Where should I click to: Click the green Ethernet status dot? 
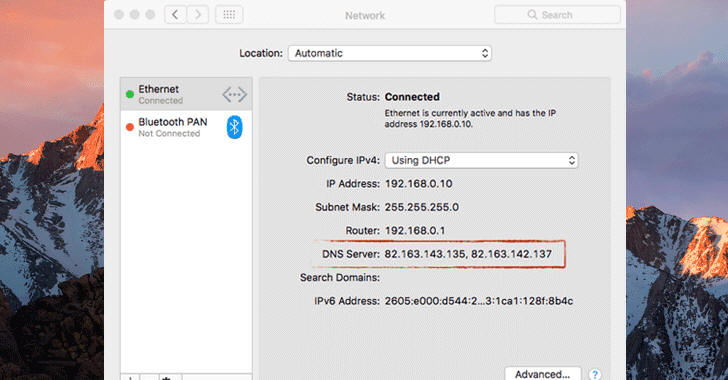pyautogui.click(x=130, y=94)
